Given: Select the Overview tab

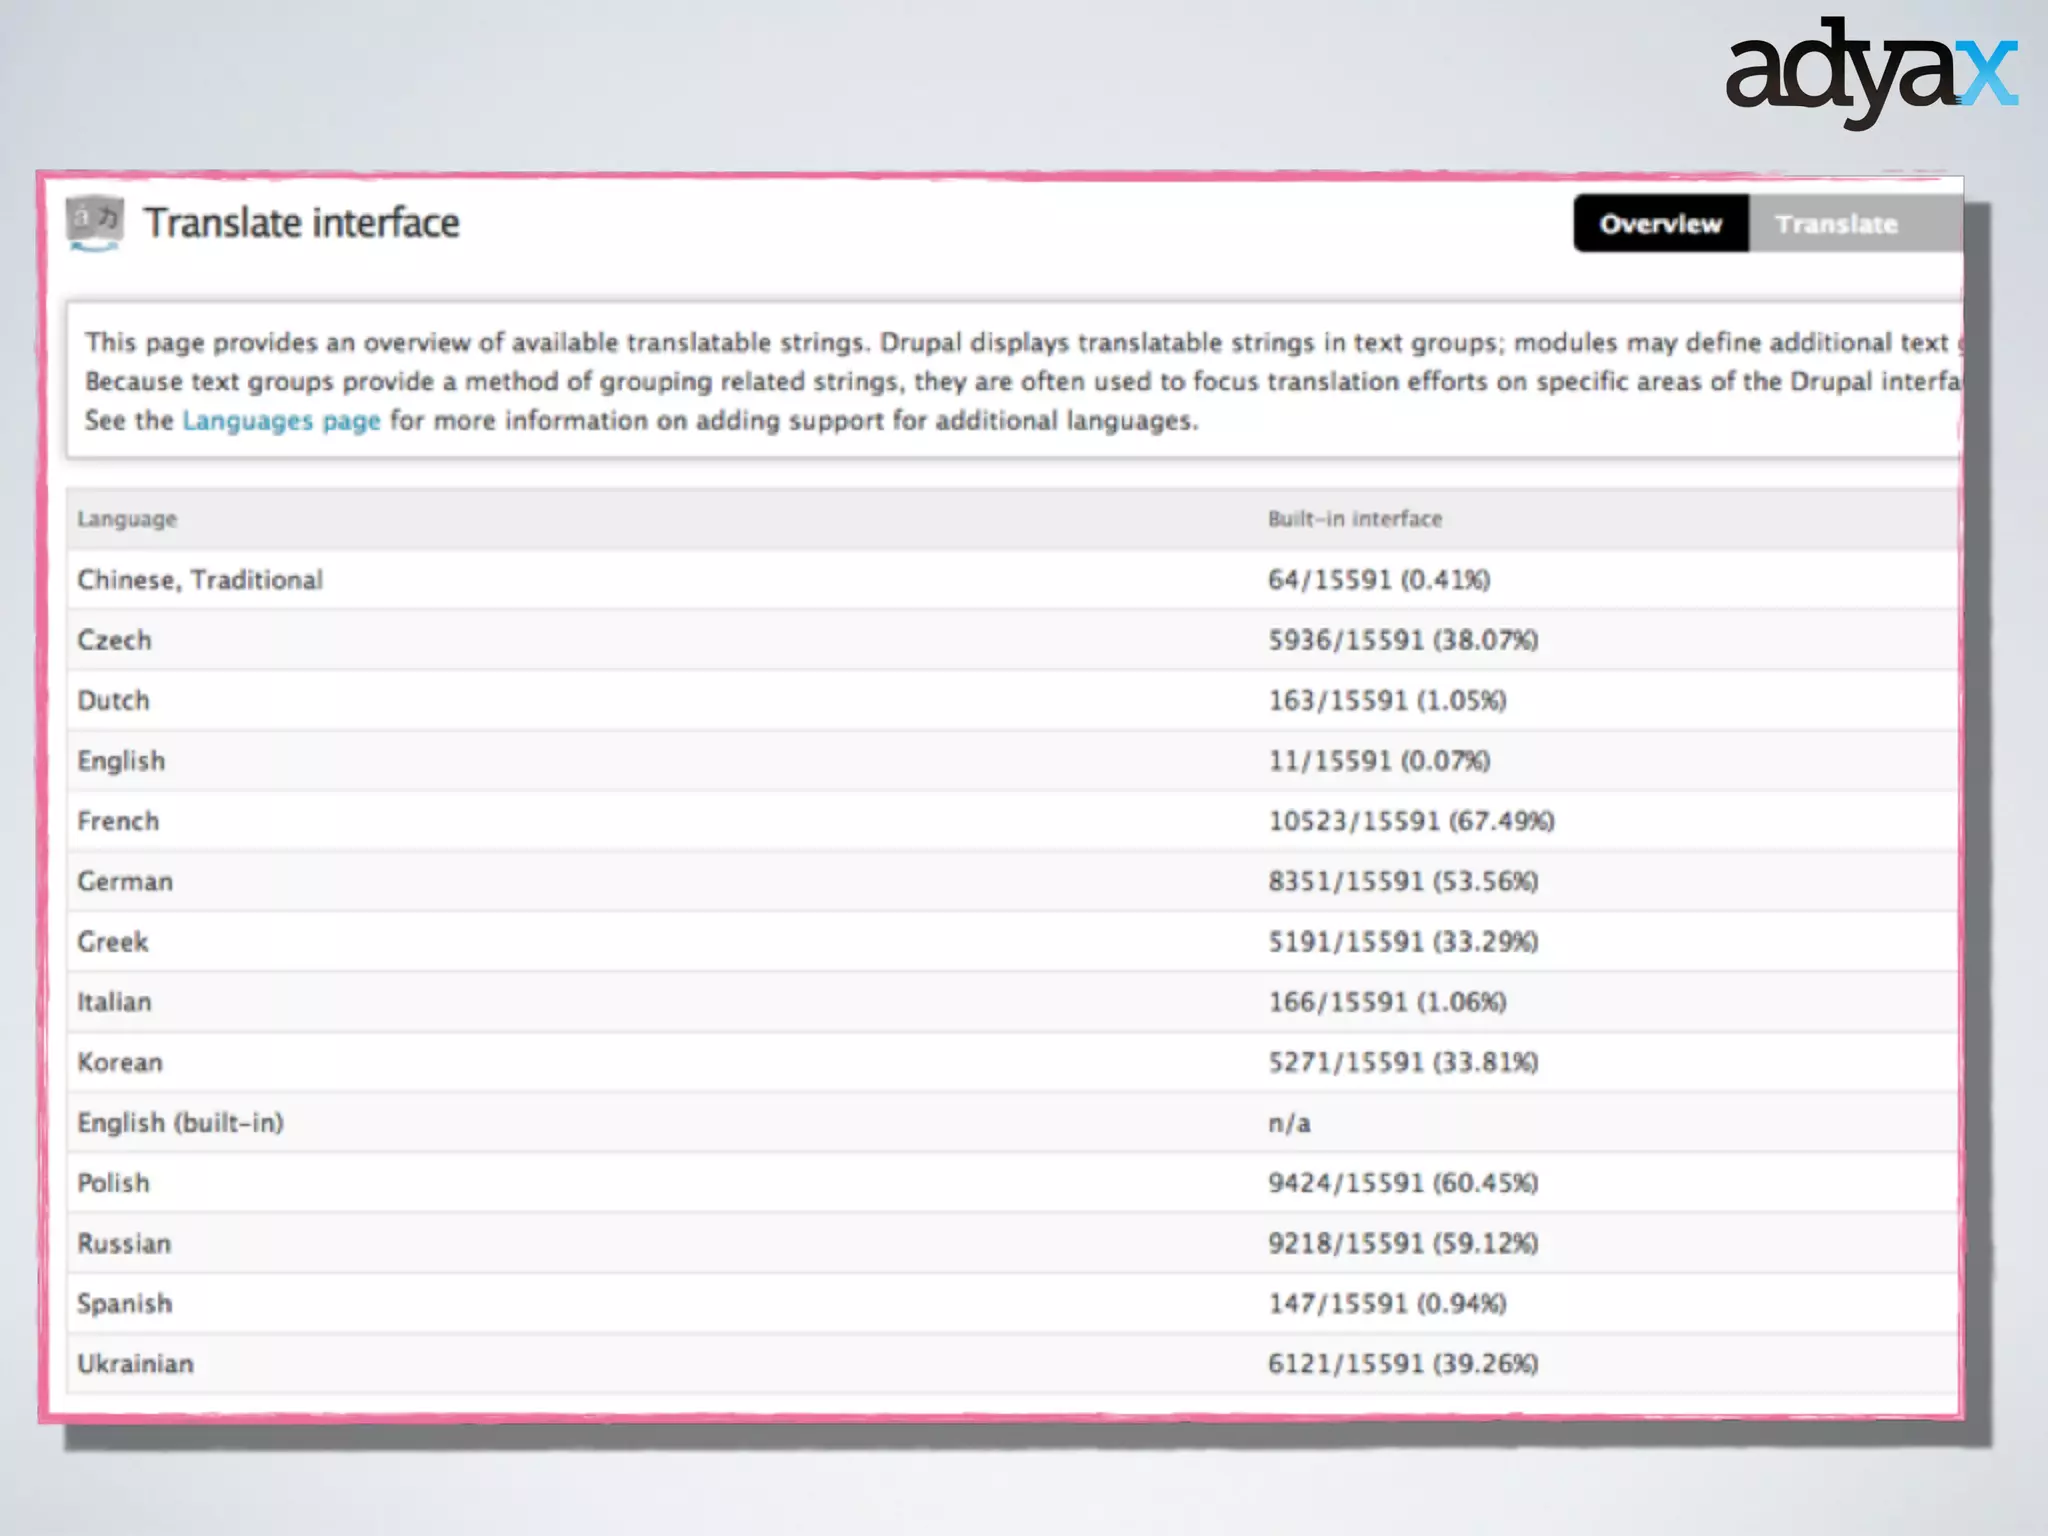Looking at the screenshot, I should click(x=1660, y=224).
